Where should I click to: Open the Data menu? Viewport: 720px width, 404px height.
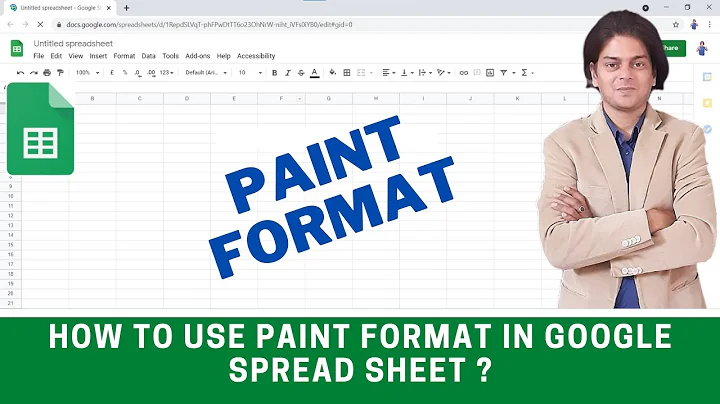tap(148, 56)
